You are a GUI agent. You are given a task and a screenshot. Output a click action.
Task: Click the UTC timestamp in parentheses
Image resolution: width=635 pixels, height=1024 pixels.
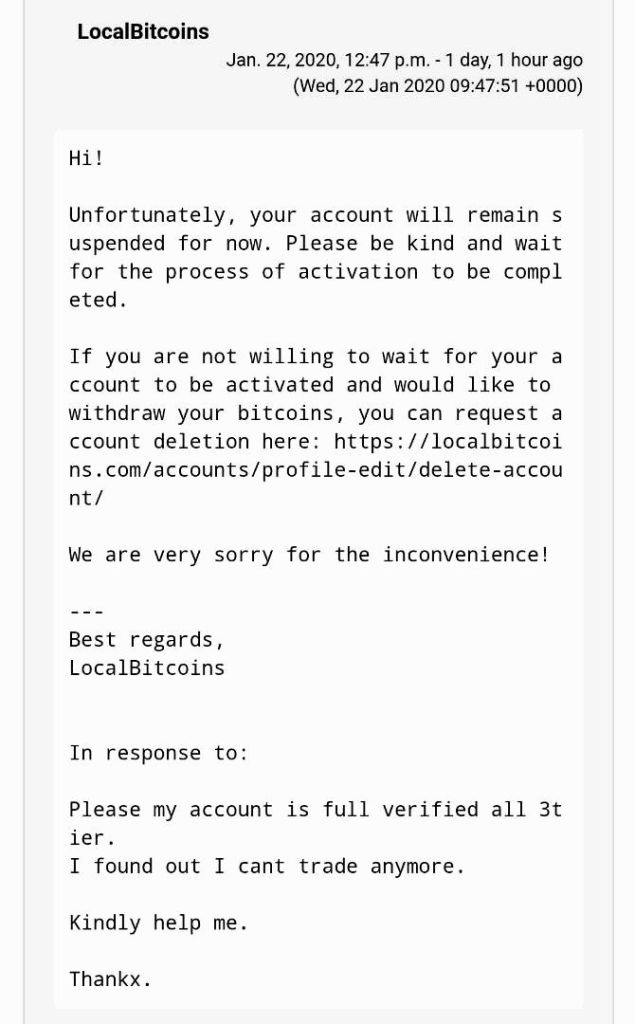(x=437, y=86)
